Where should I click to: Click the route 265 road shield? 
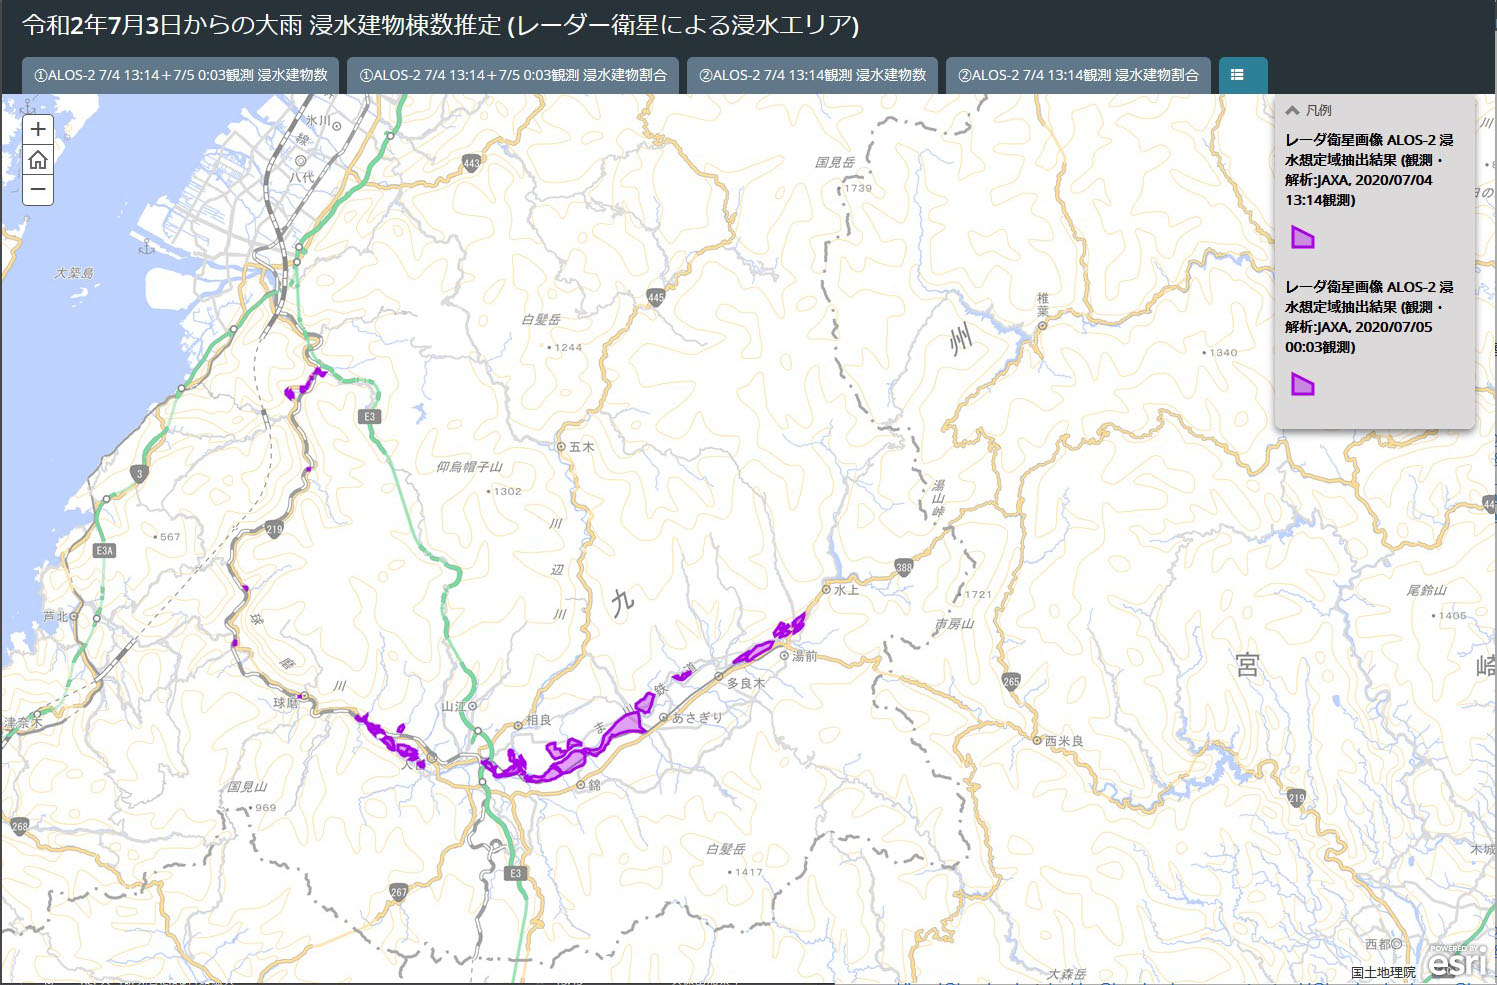1011,681
